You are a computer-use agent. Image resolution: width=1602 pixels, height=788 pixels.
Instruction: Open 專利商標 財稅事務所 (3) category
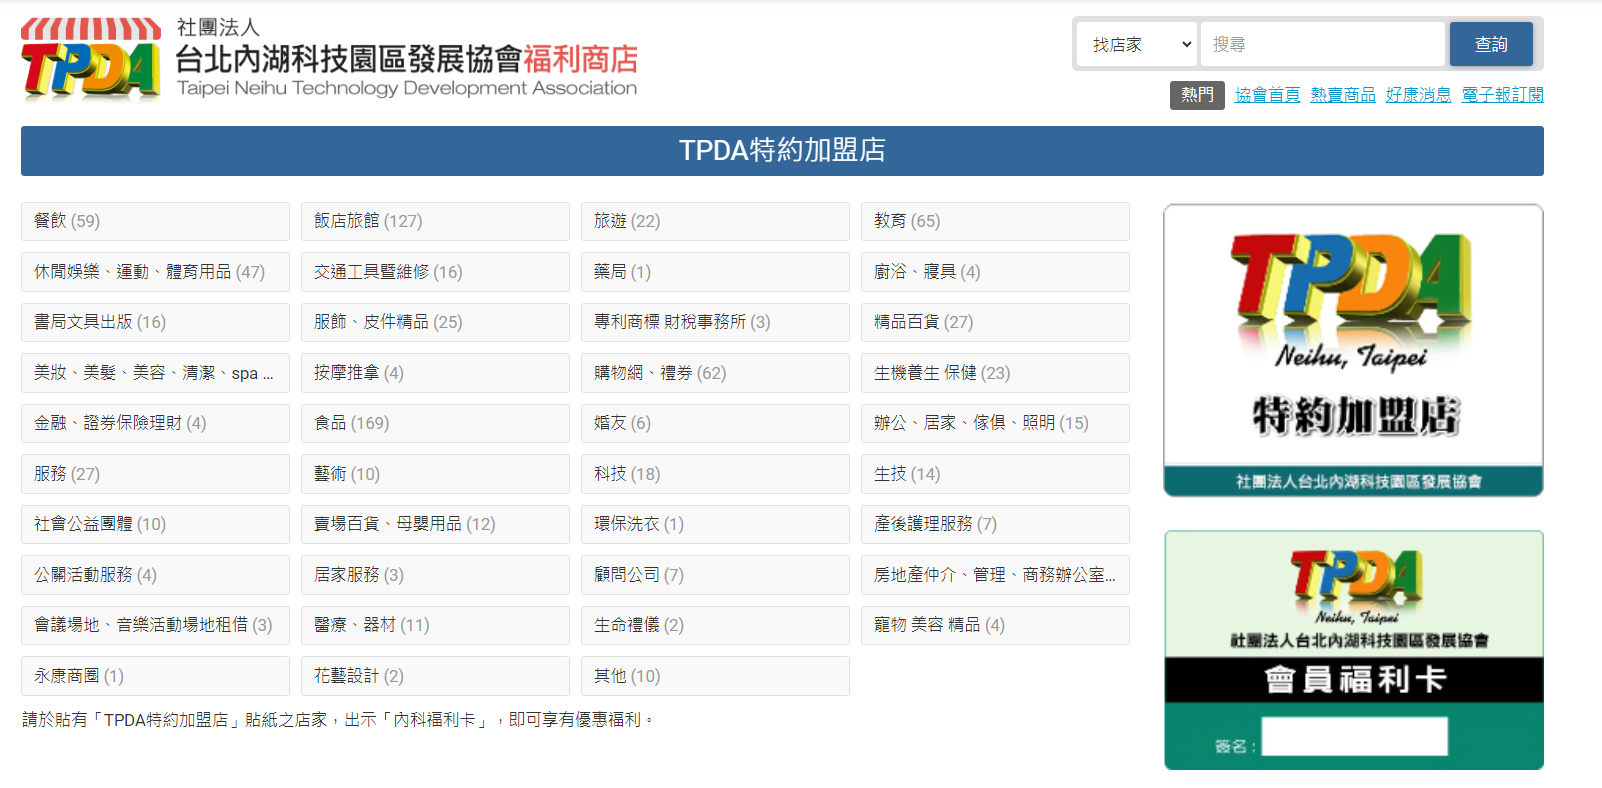[x=715, y=322]
